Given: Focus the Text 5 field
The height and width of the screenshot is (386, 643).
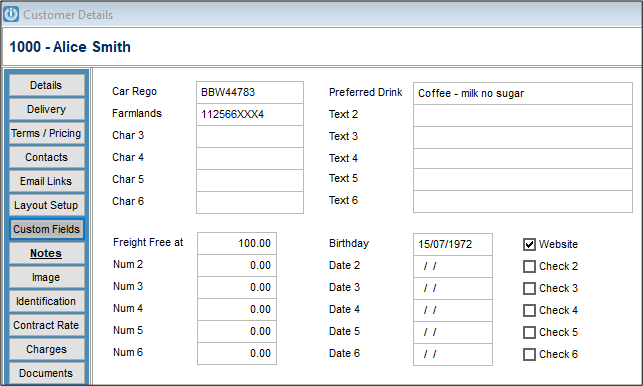Looking at the screenshot, I should (523, 179).
